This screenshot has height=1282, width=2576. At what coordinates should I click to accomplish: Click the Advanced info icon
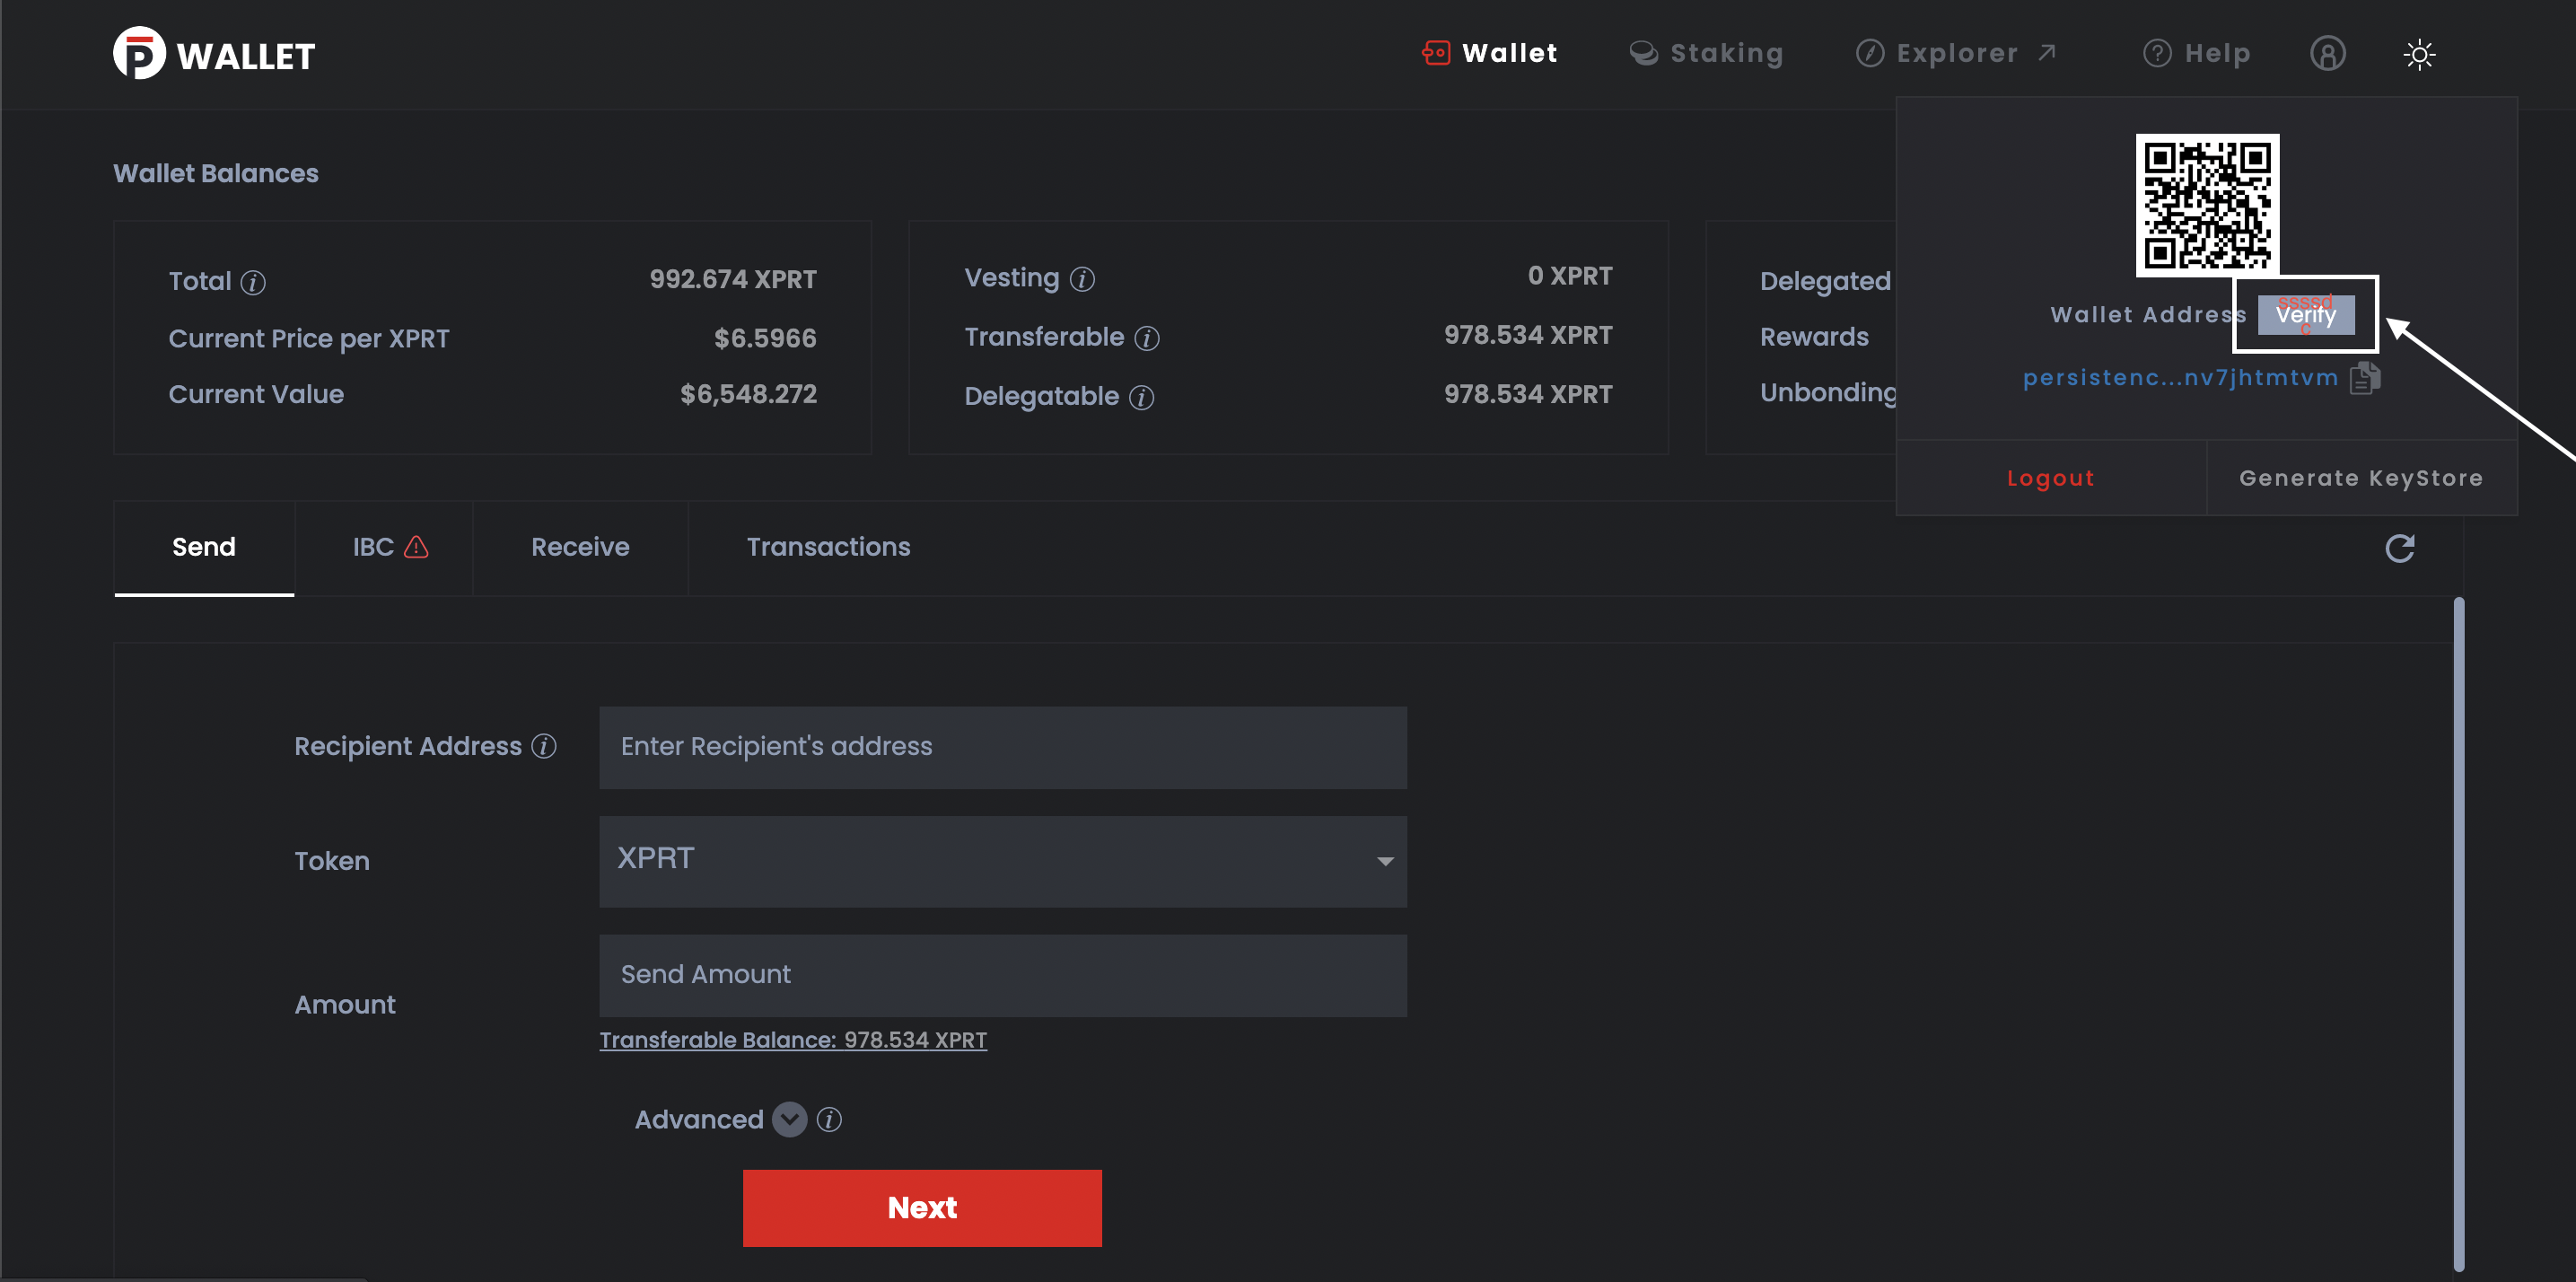pyautogui.click(x=831, y=1118)
